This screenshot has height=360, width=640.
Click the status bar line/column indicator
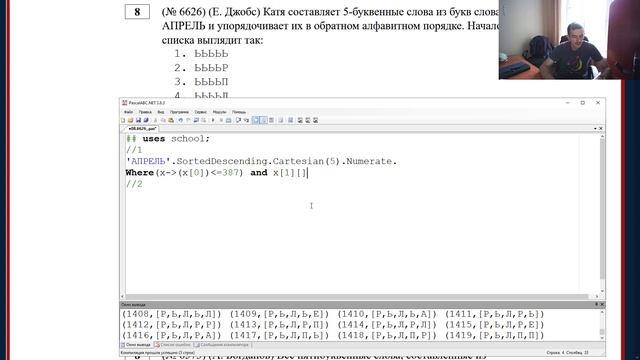(567, 353)
